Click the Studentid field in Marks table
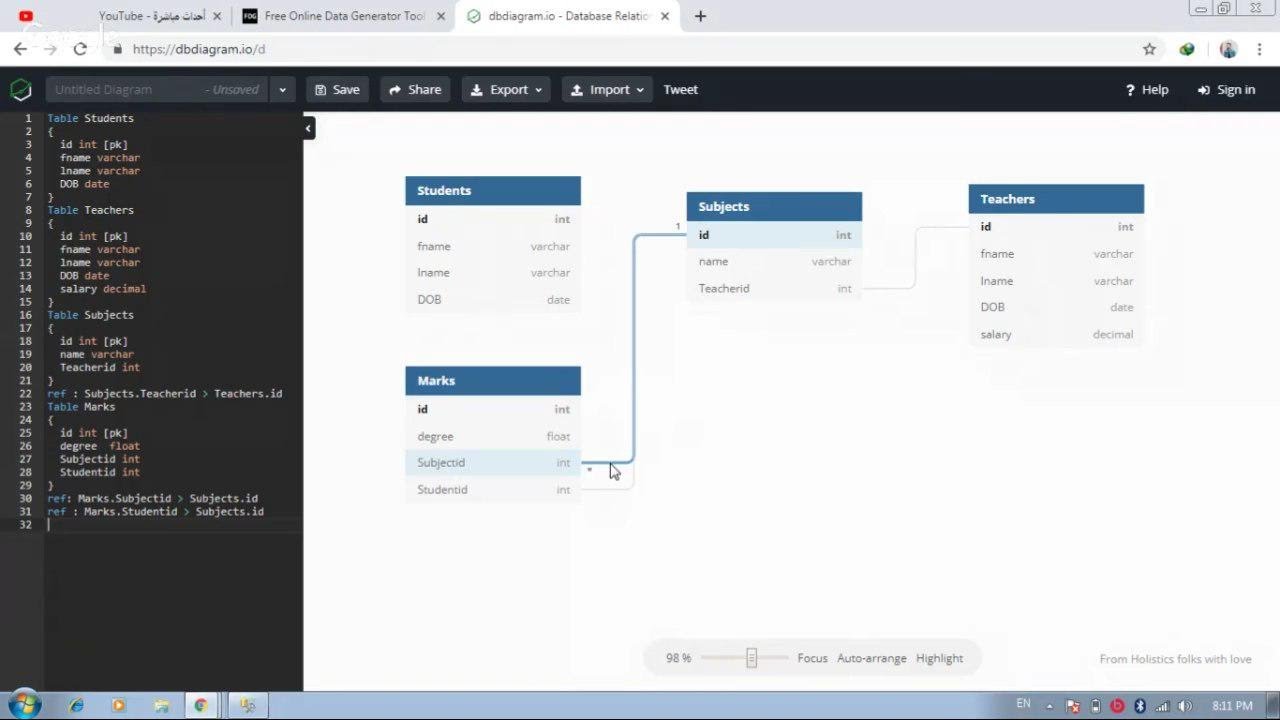1280x720 pixels. [493, 489]
